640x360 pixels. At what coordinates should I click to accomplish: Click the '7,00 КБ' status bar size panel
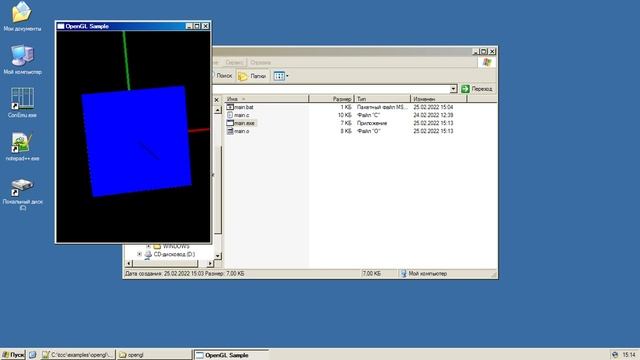click(x=371, y=273)
